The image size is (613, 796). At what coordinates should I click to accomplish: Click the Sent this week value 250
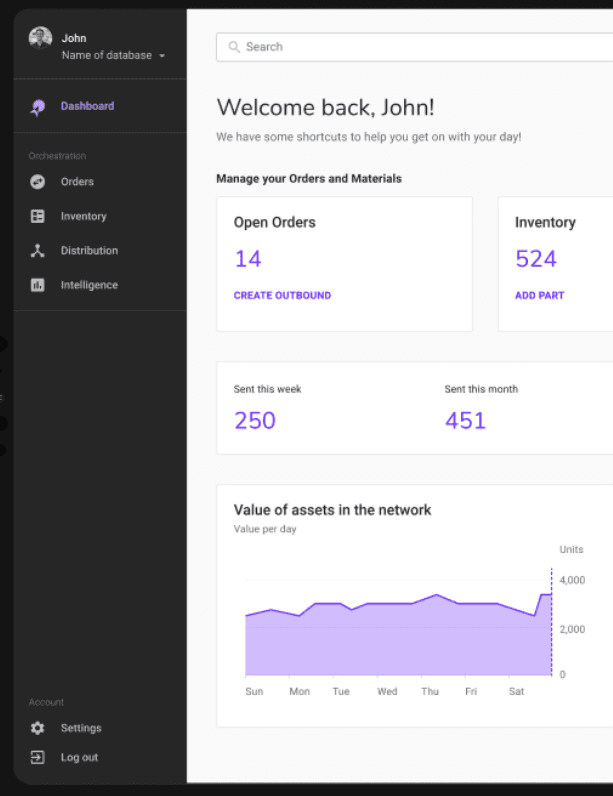tap(255, 420)
